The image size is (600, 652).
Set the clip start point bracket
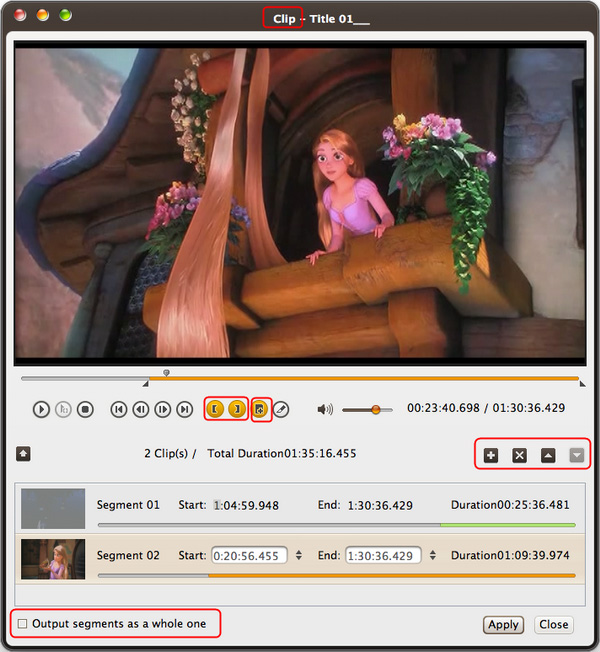click(x=215, y=409)
